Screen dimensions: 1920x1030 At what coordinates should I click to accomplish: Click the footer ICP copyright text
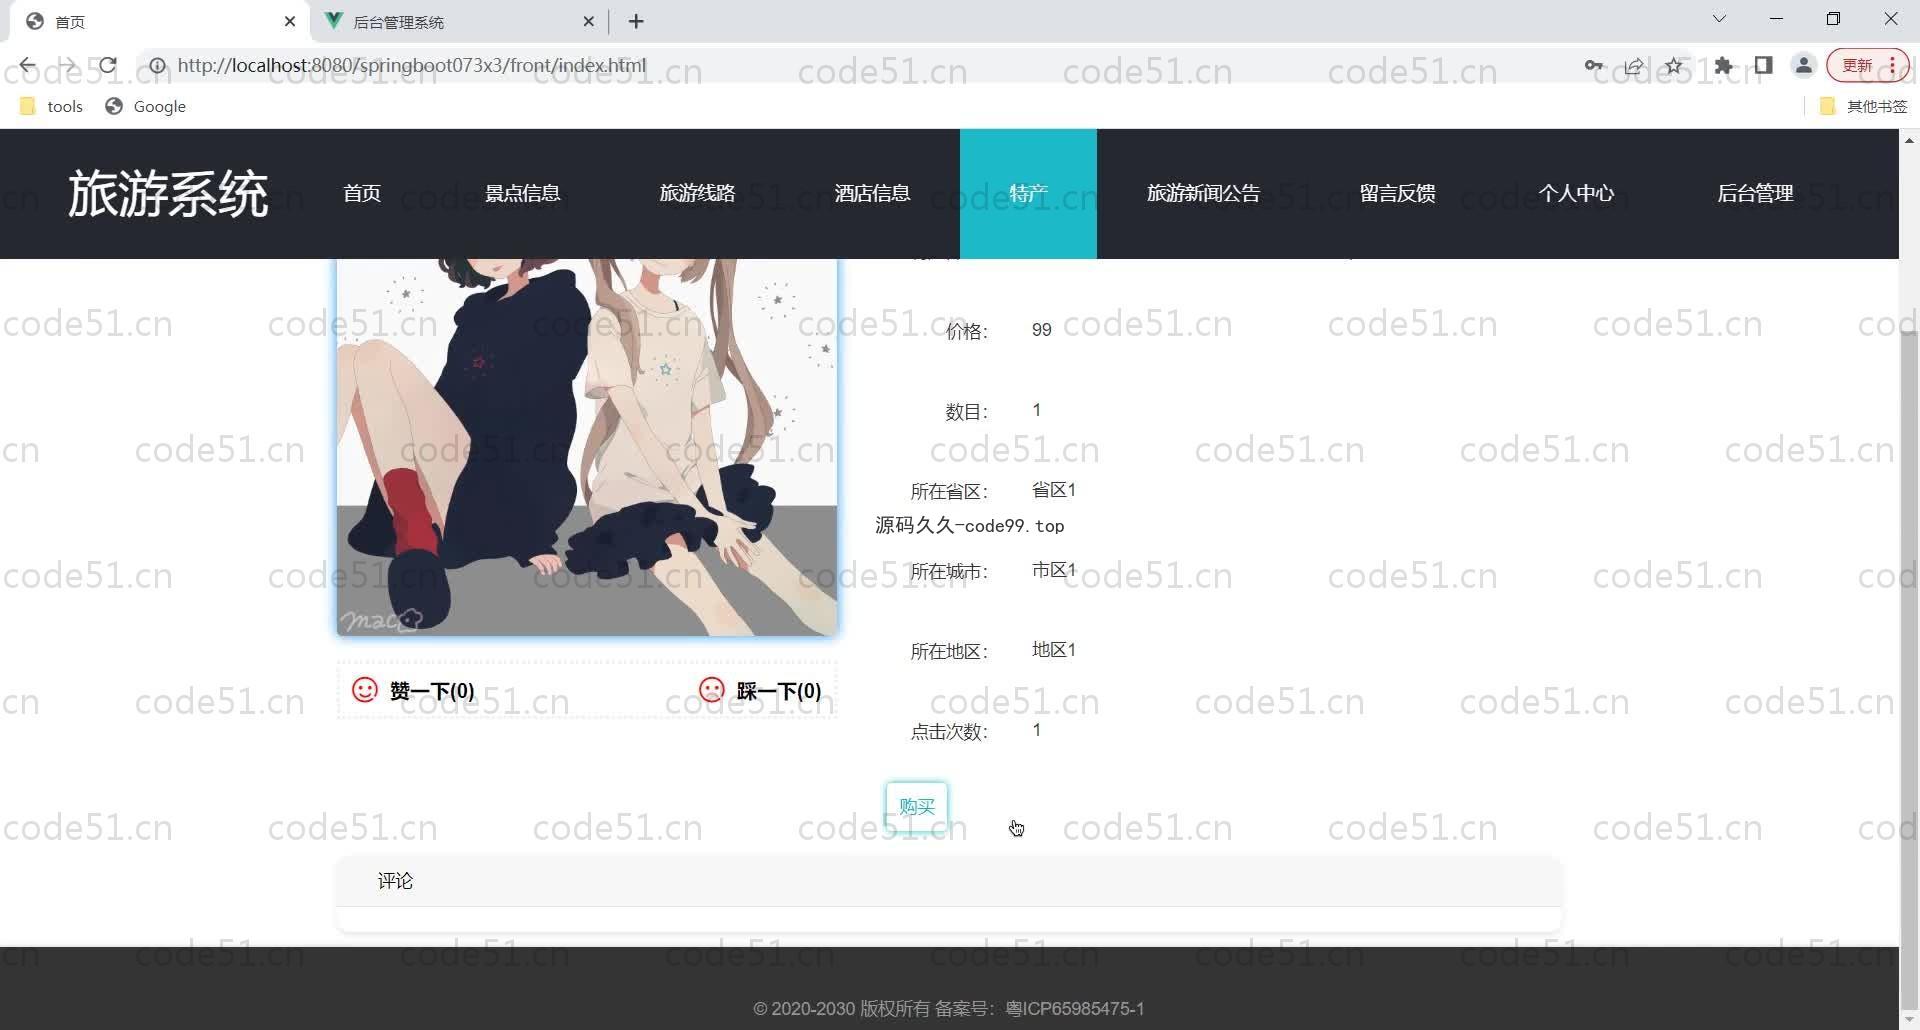point(948,1009)
